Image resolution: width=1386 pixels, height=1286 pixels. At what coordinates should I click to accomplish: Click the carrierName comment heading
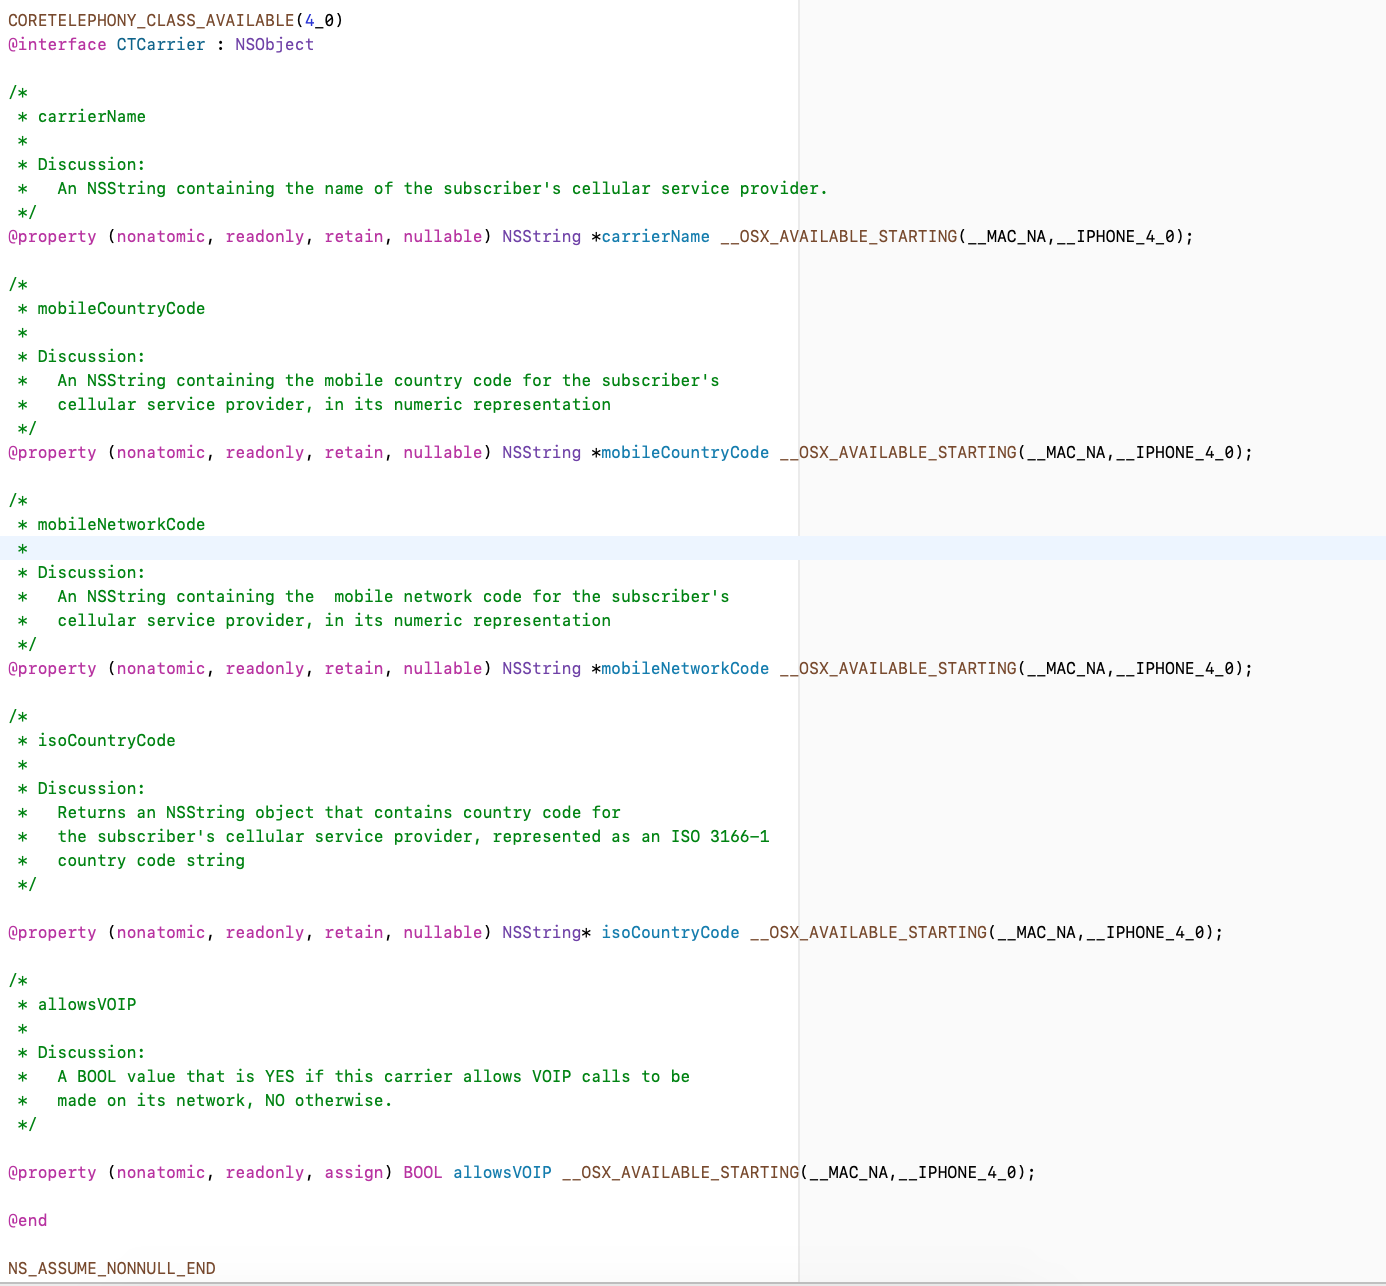[x=92, y=116]
